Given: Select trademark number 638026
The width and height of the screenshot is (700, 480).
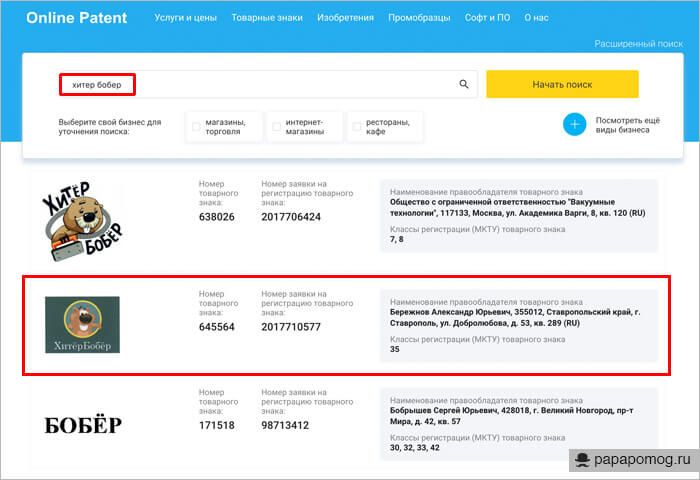Looking at the screenshot, I should point(217,217).
